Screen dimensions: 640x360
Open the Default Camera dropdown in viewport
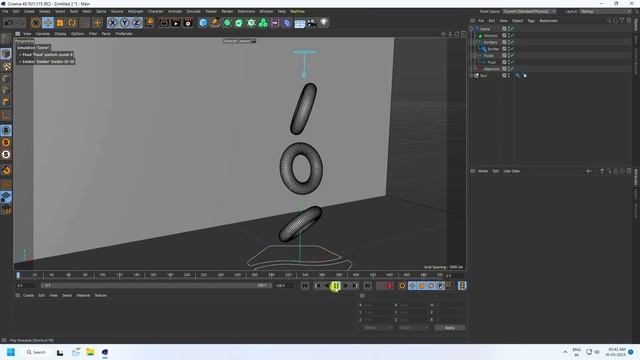pos(240,41)
